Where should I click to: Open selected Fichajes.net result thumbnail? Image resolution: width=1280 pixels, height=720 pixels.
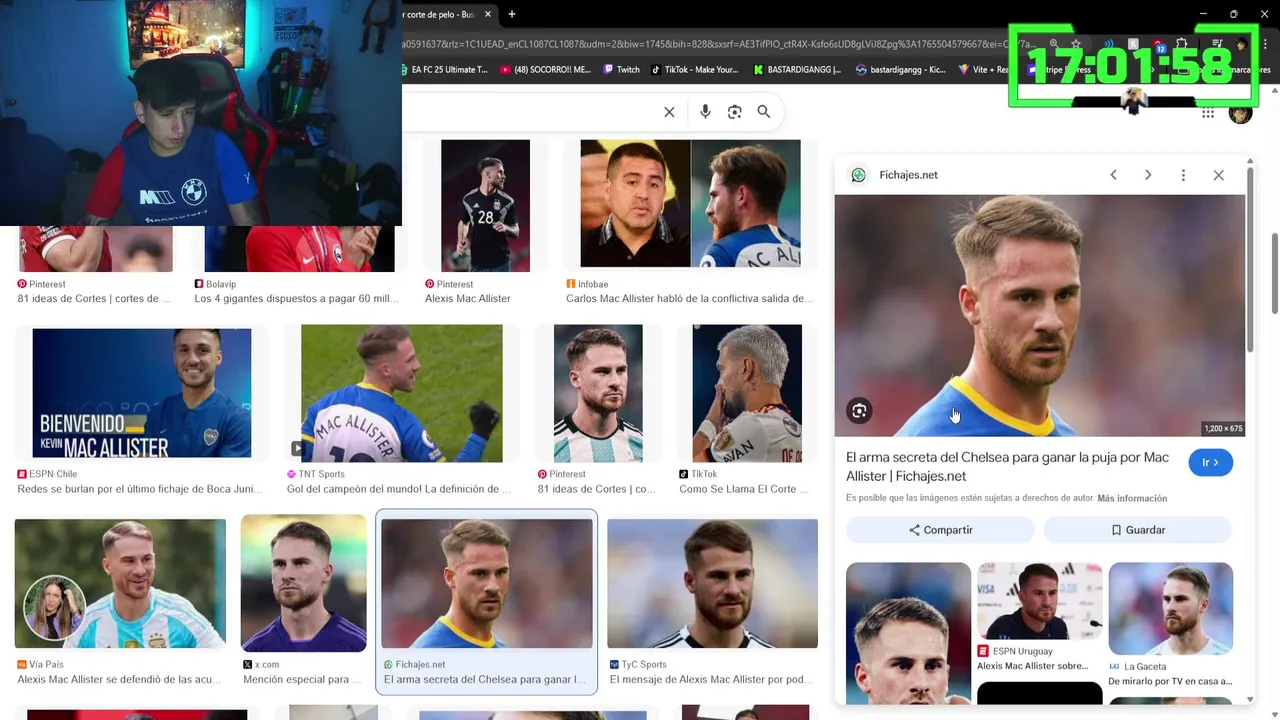pyautogui.click(x=486, y=583)
